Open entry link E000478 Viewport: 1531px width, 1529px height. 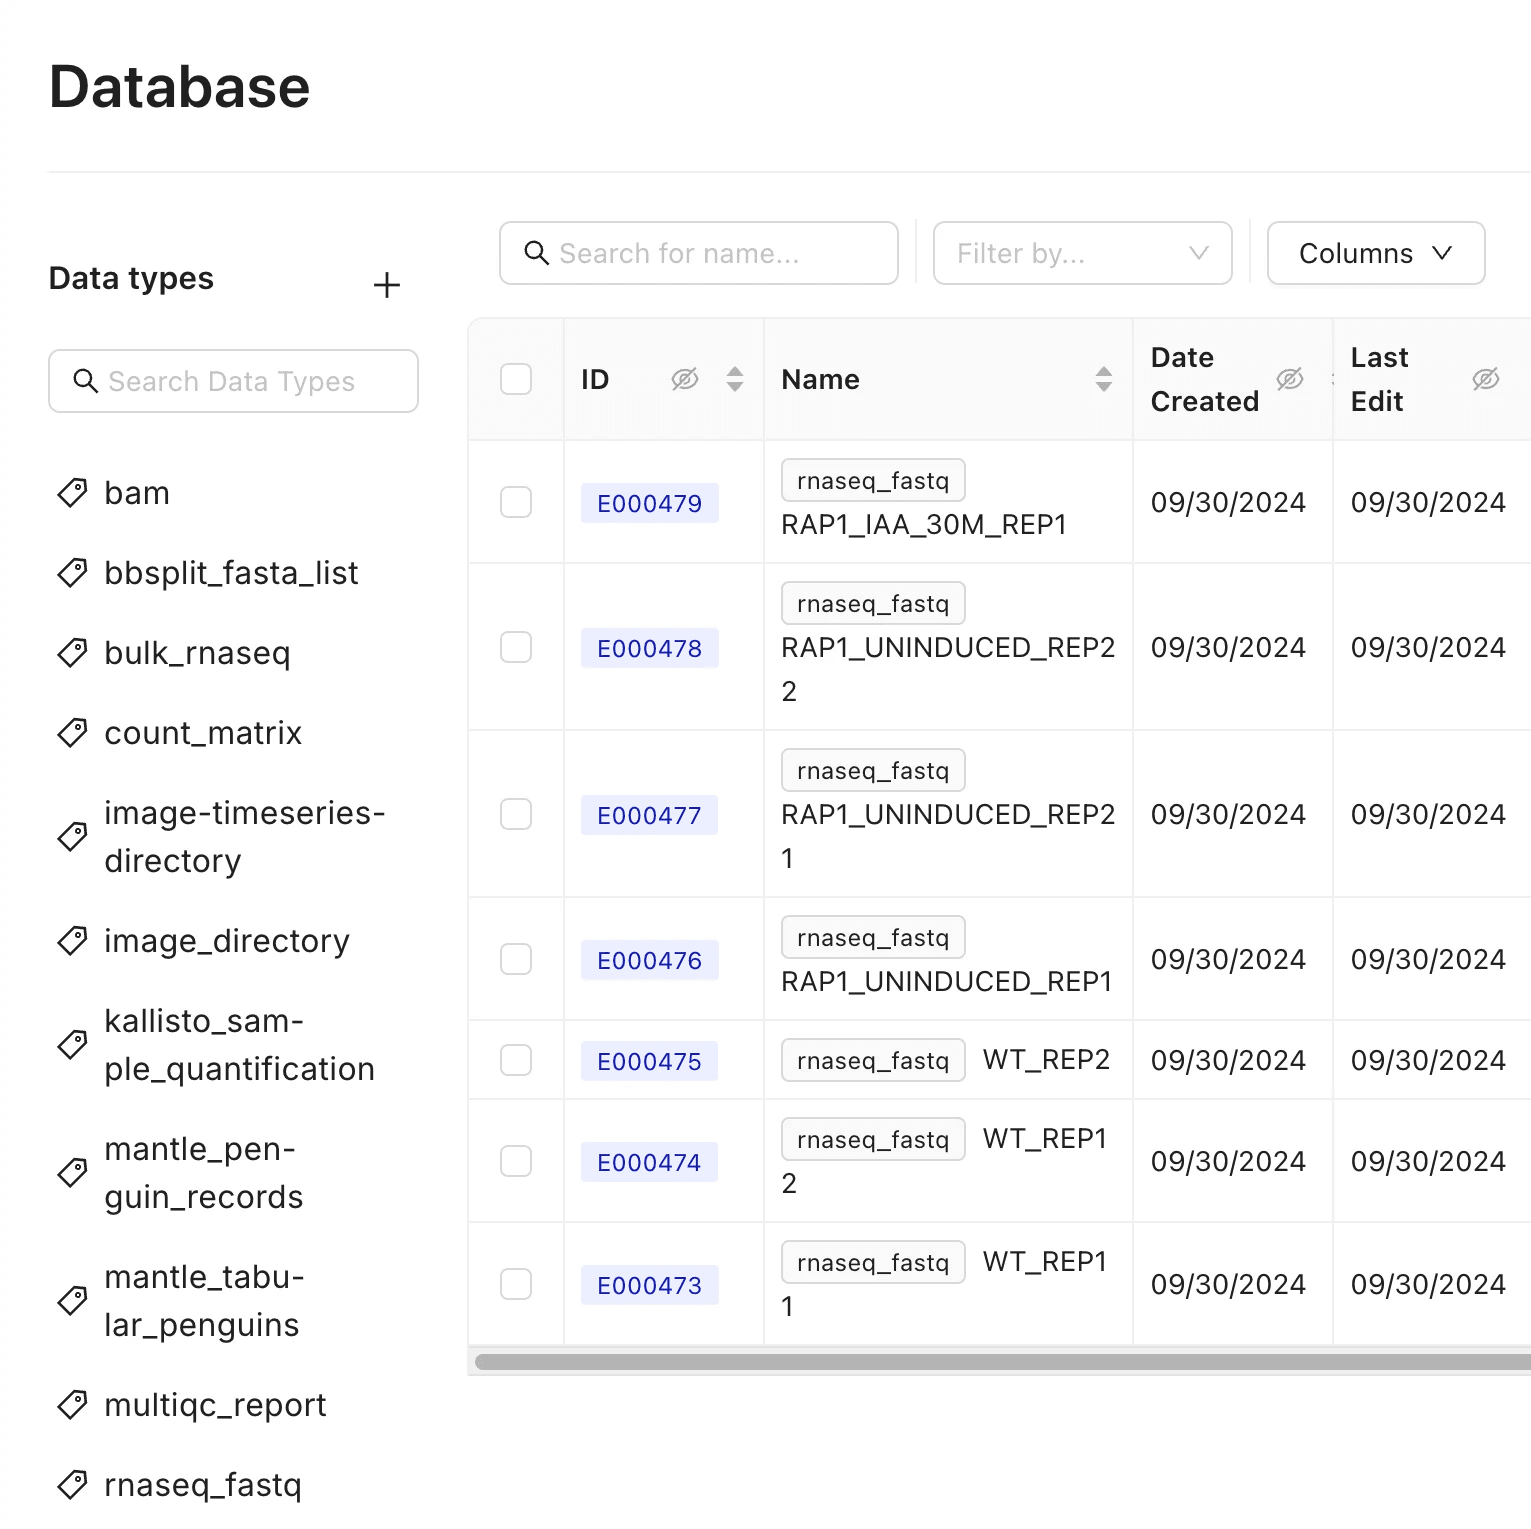click(x=650, y=648)
